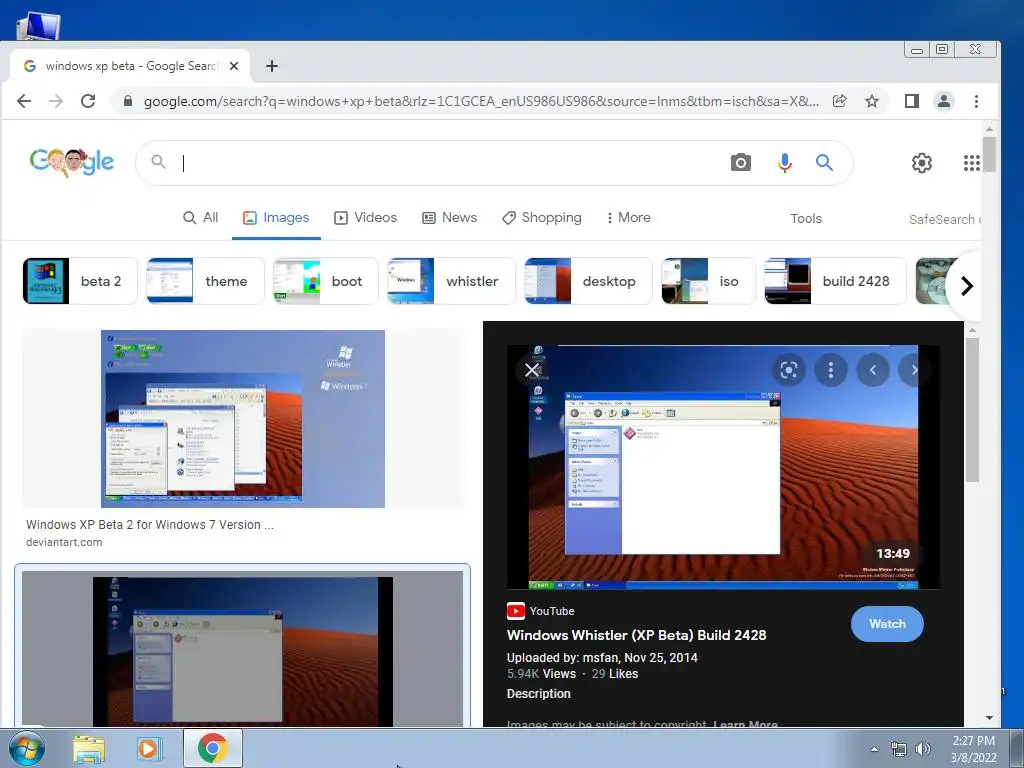Click the address bar URL
Viewport: 1024px width, 768px height.
coord(481,101)
